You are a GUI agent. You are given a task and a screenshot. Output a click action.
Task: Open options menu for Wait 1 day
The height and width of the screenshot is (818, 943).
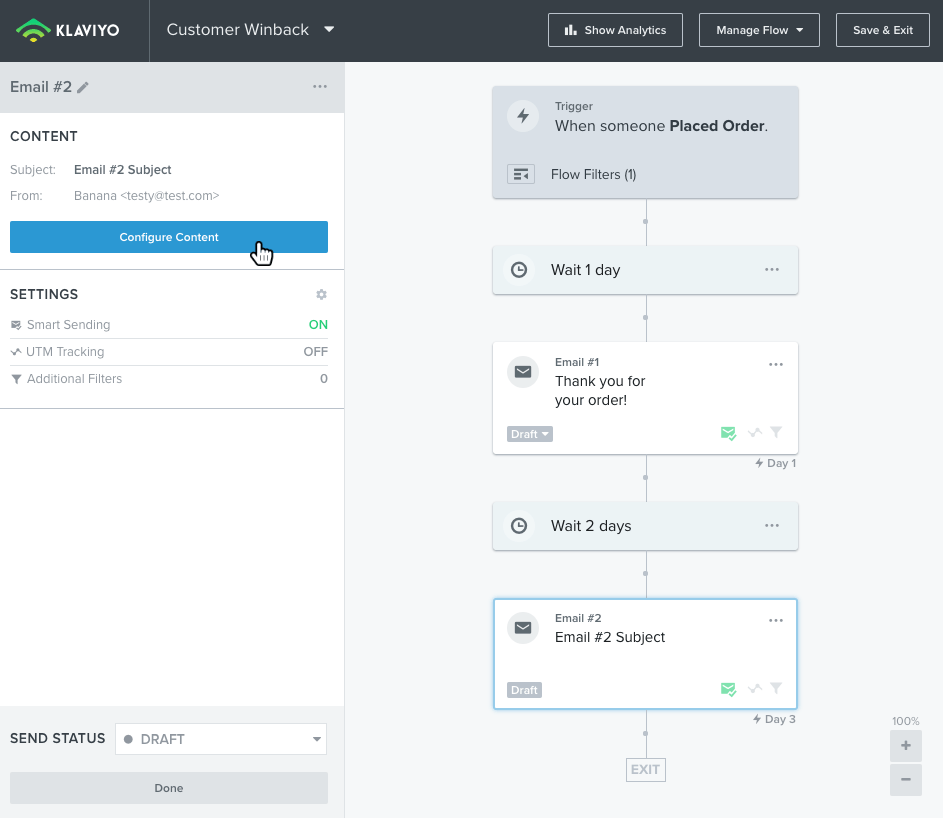[x=772, y=269]
